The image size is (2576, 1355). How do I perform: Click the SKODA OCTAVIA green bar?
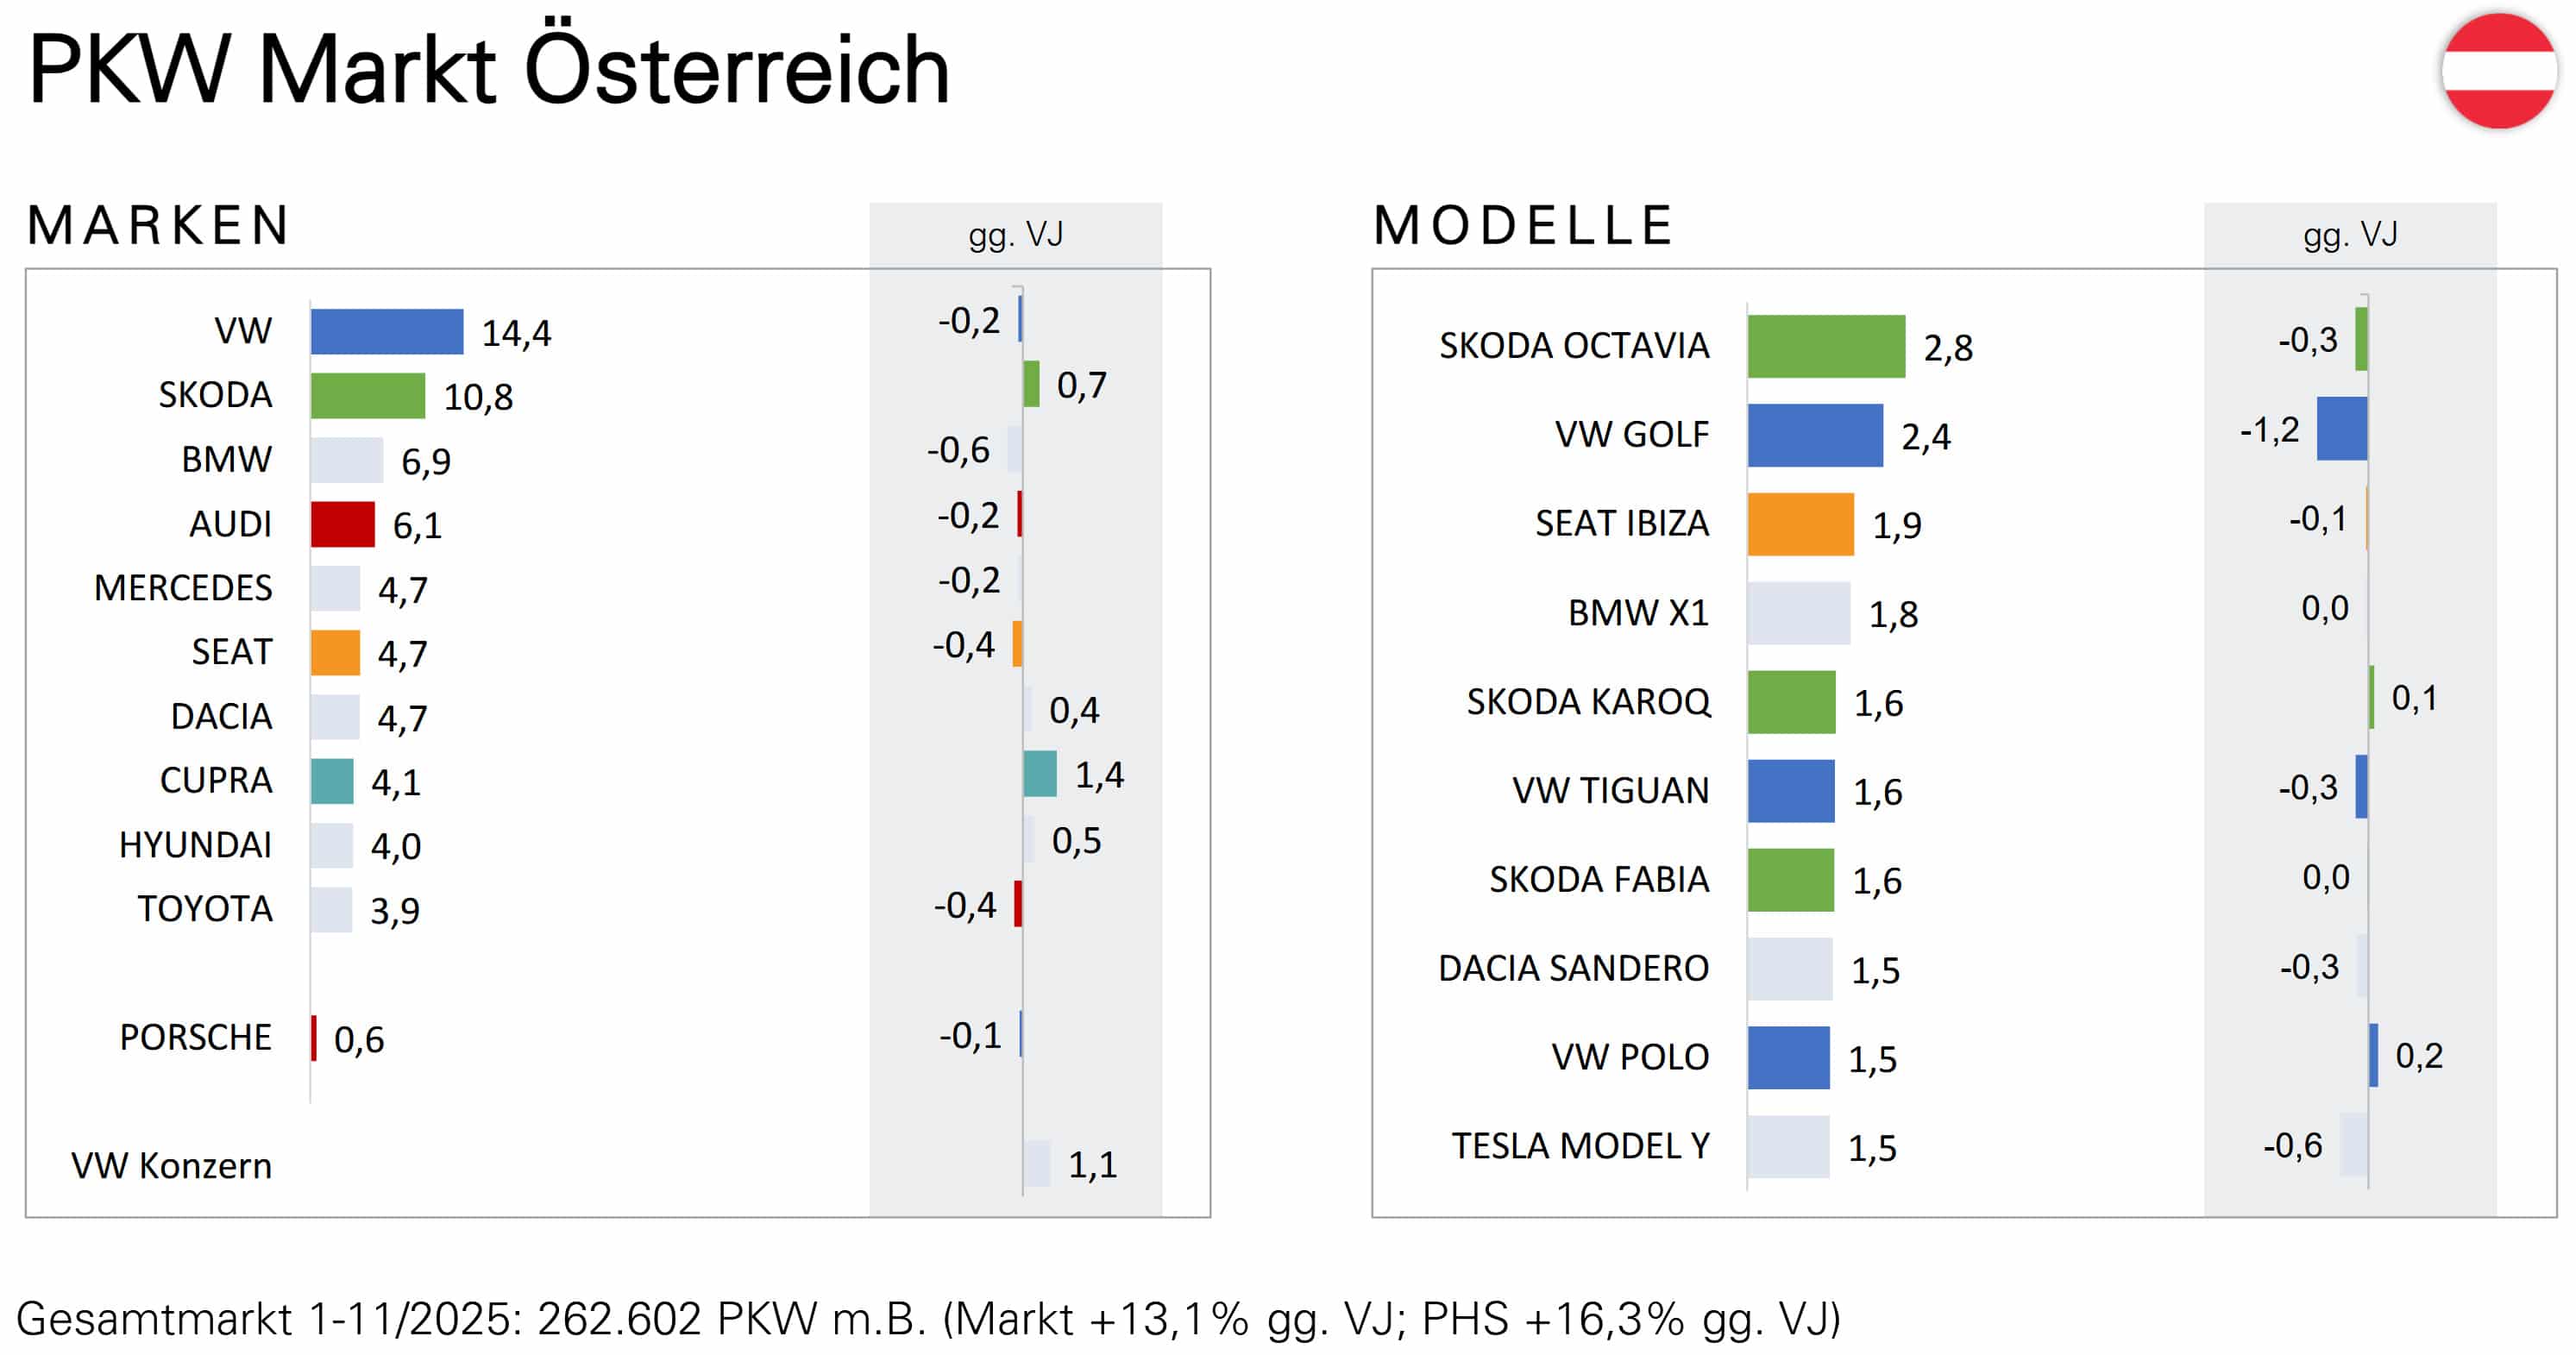pos(1825,346)
